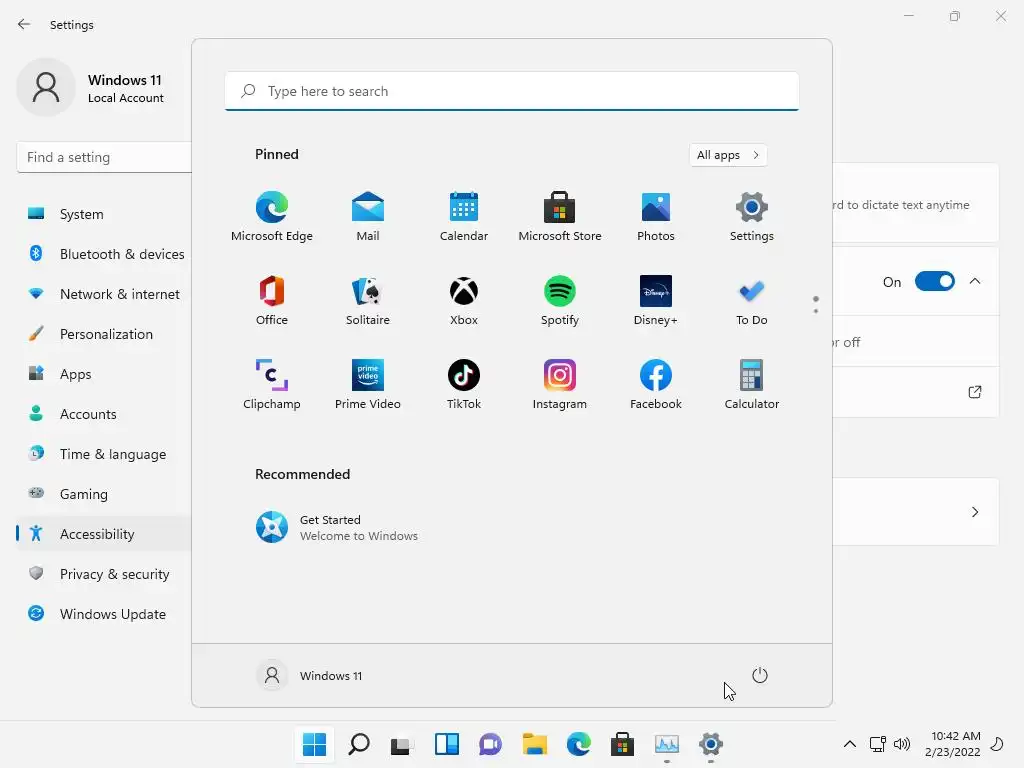Screen dimensions: 1024x768
Task: Select Gaming in Settings sidebar
Action: 104,494
